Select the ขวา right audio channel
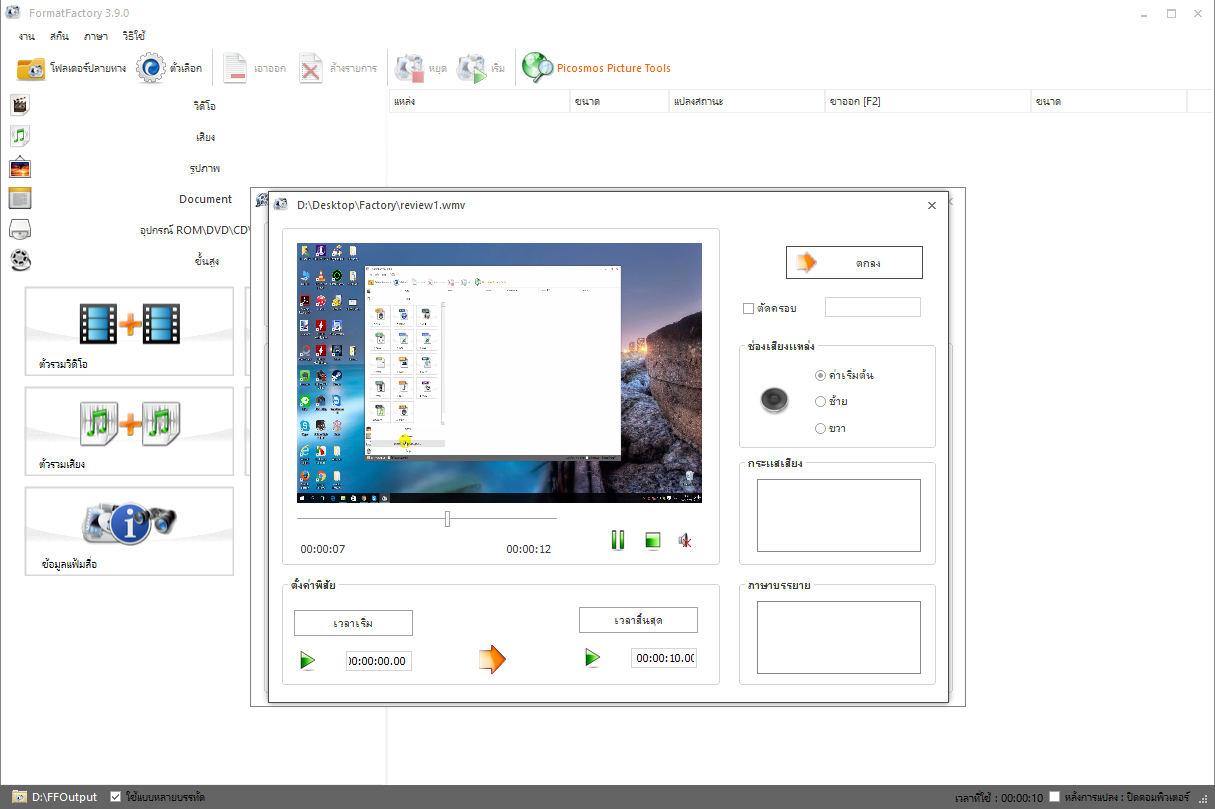 click(x=820, y=429)
